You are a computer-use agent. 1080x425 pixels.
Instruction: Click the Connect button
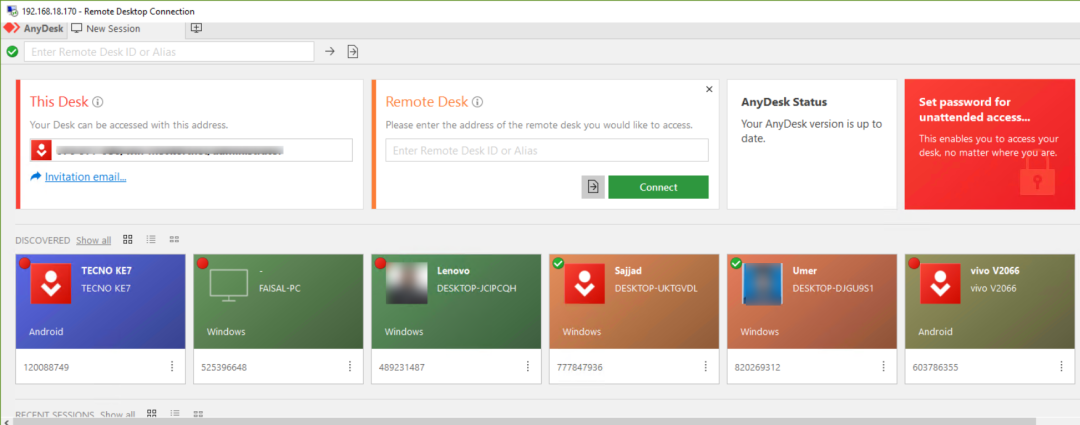(658, 187)
